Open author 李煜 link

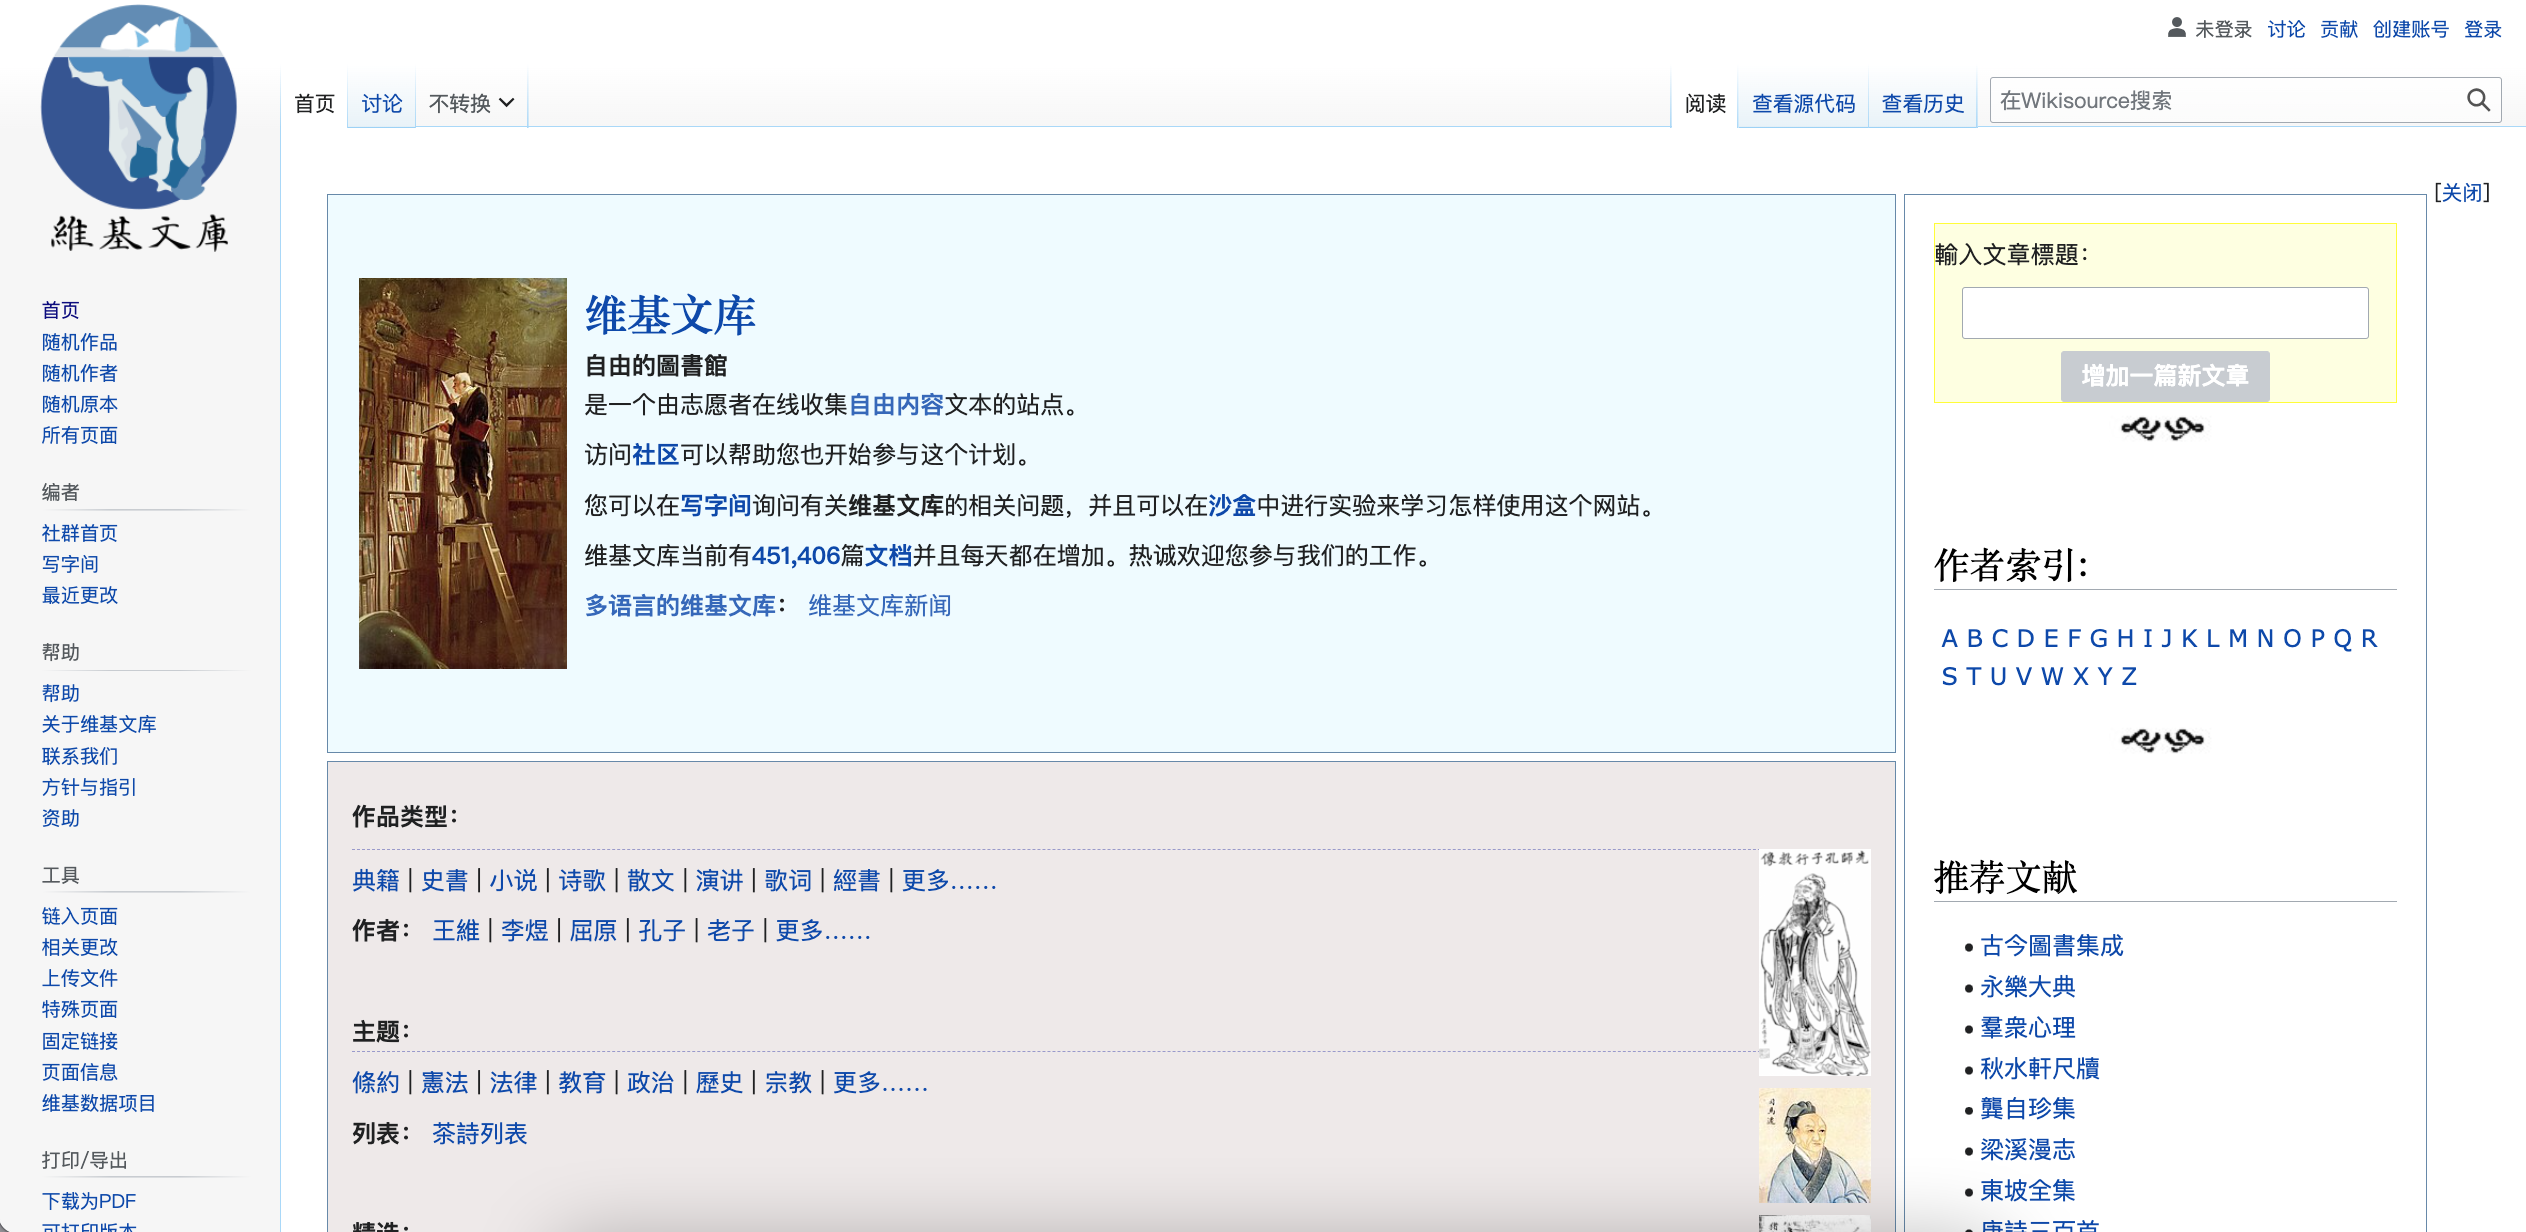coord(524,931)
